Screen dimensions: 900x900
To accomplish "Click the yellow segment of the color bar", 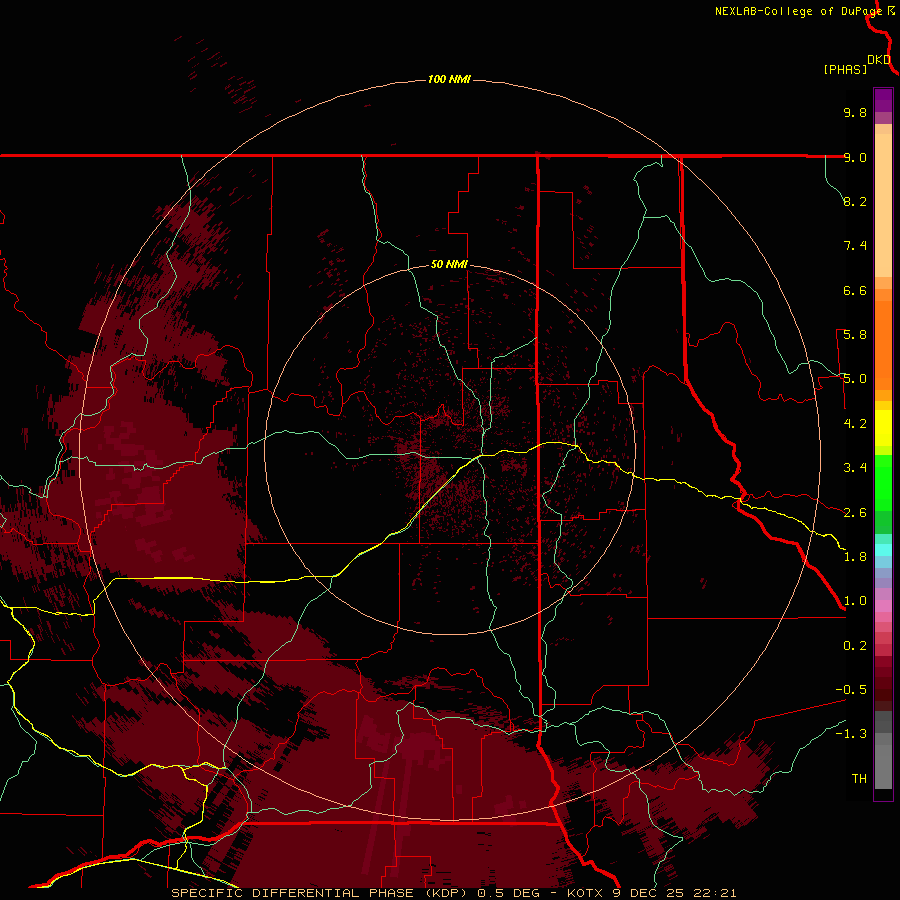I will click(x=883, y=428).
